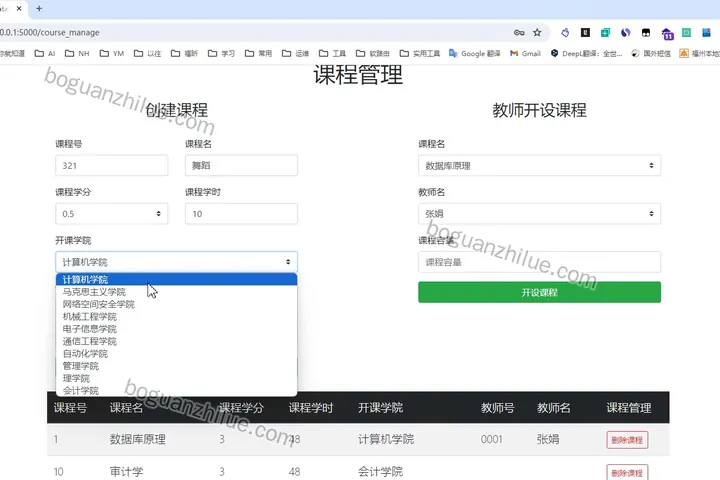Close the current browser tab
This screenshot has width=720, height=480.
tap(19, 8)
